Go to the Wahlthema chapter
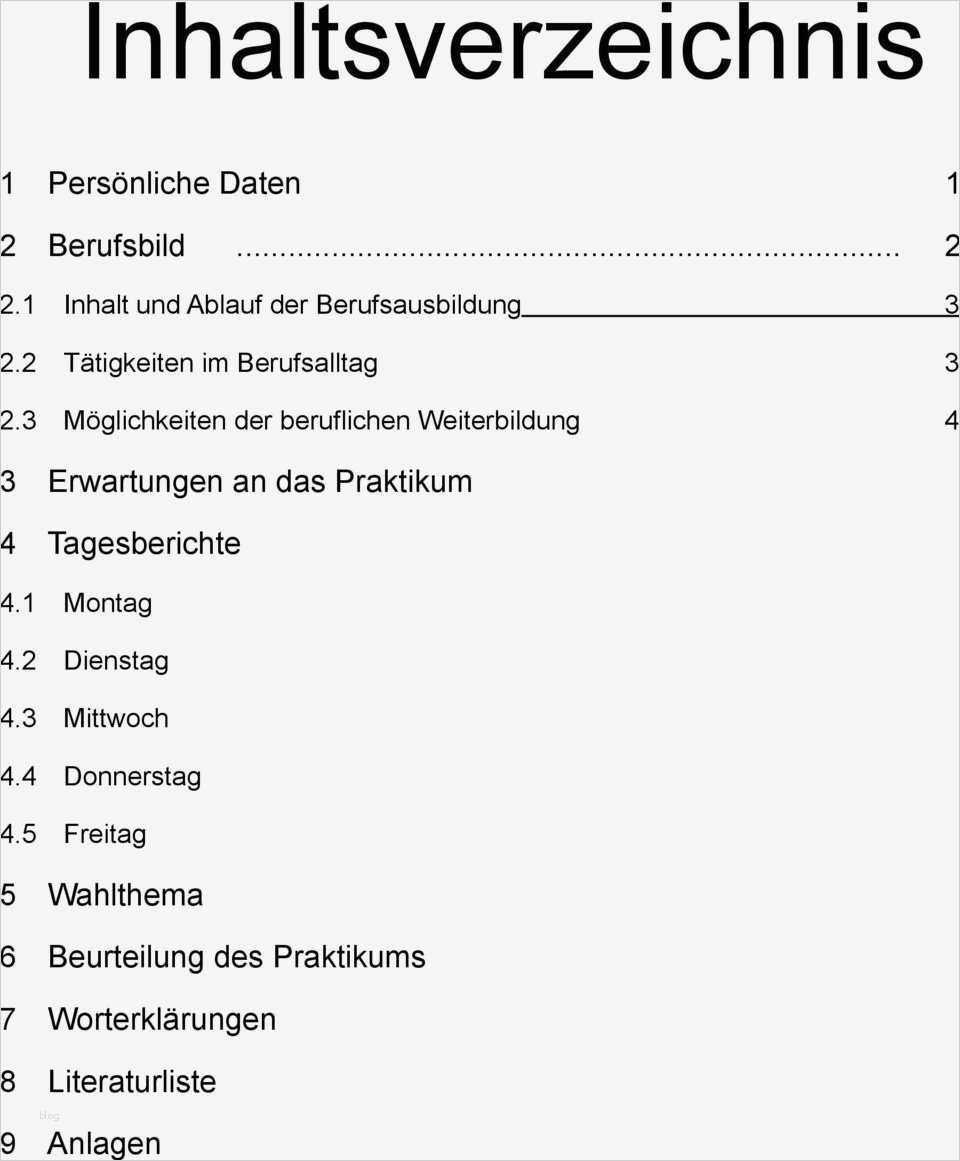Viewport: 960px width, 1161px height. pyautogui.click(x=125, y=895)
